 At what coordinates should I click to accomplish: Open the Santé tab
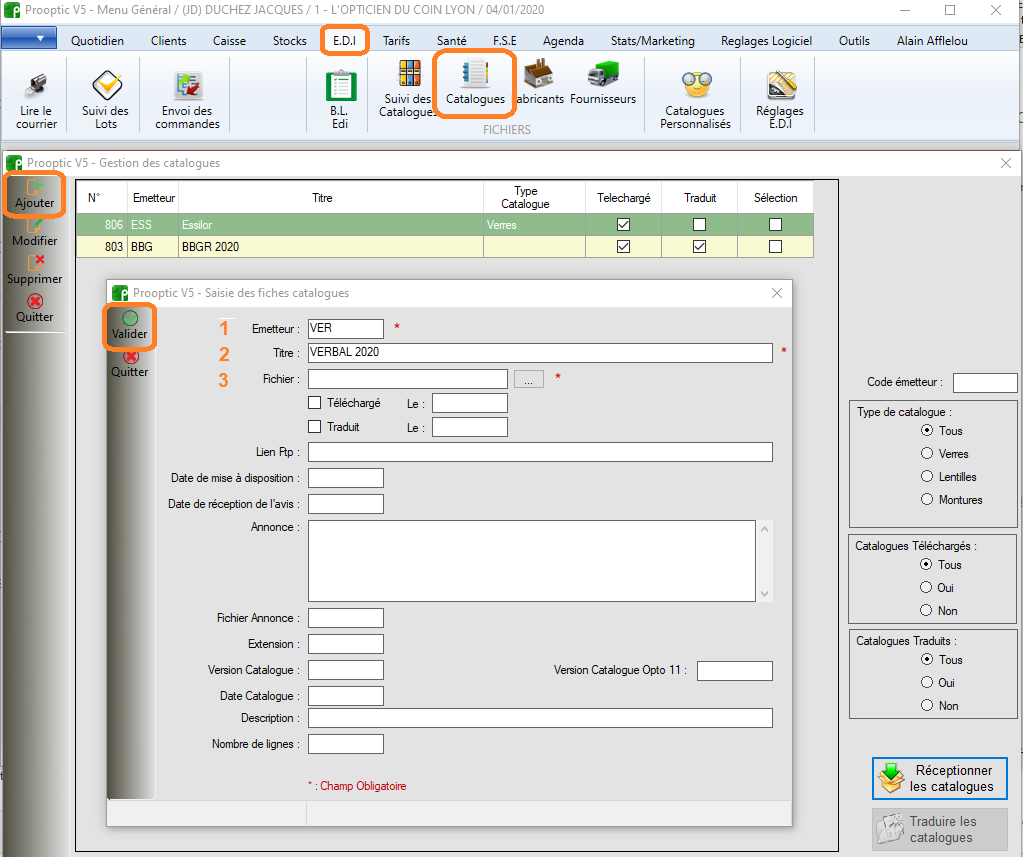coord(451,40)
